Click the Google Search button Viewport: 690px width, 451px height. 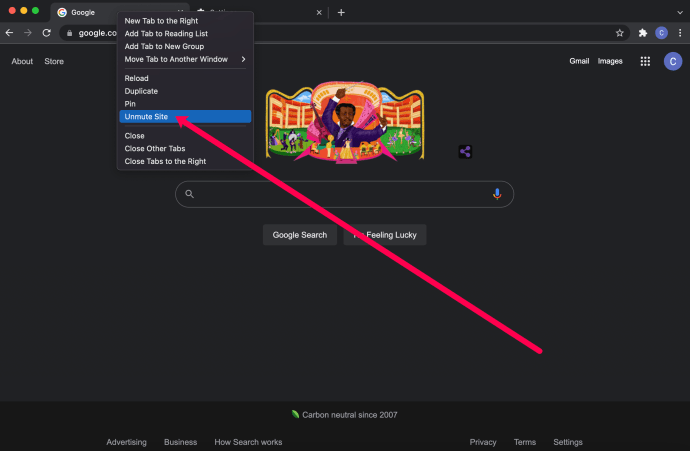coord(300,235)
